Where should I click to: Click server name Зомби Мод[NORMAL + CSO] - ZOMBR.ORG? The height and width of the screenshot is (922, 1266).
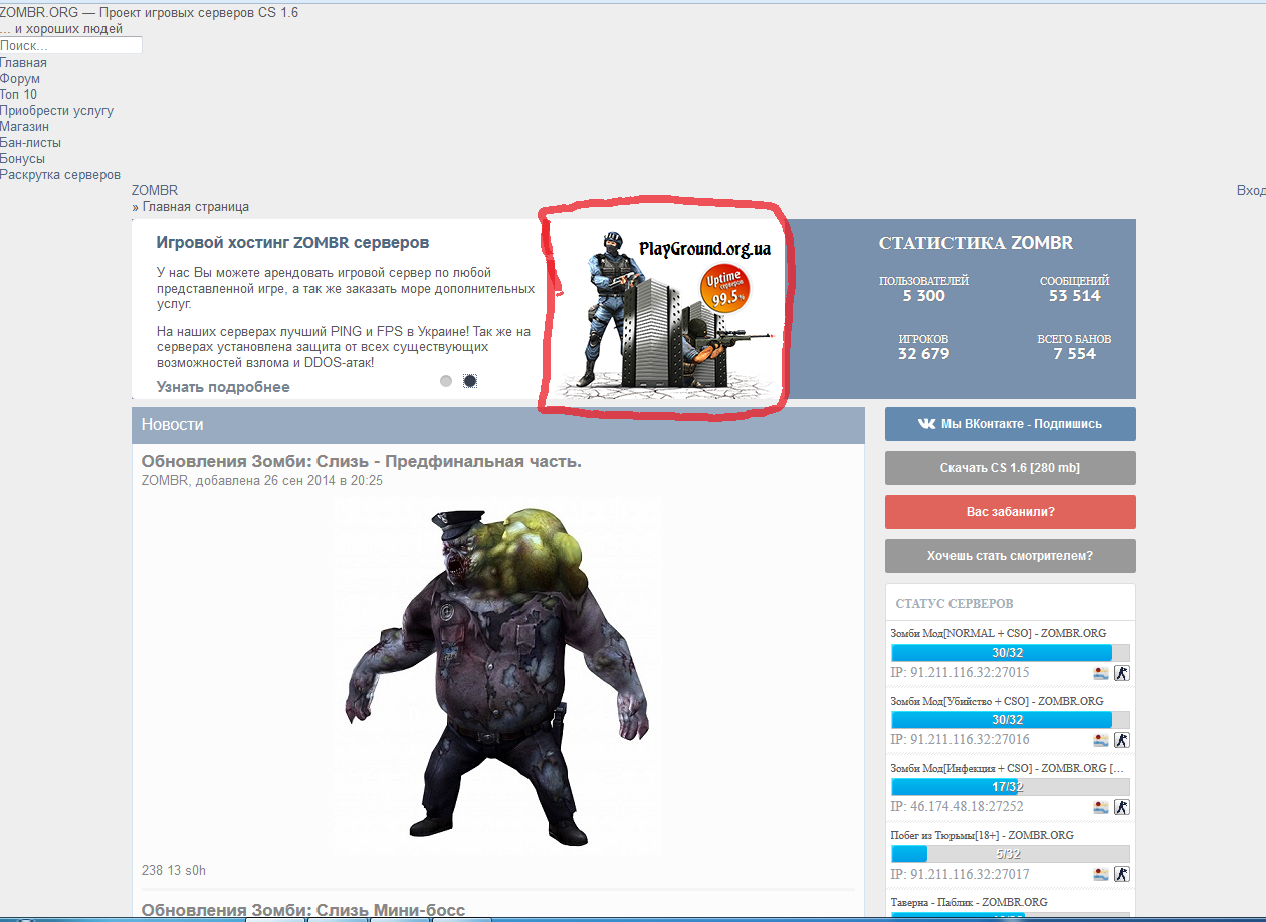tap(998, 633)
